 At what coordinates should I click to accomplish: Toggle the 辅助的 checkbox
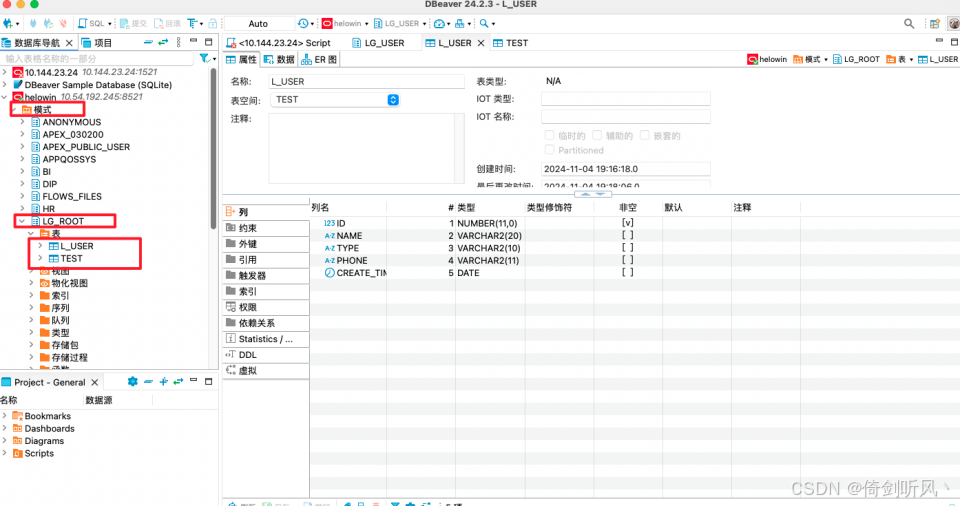click(x=597, y=135)
